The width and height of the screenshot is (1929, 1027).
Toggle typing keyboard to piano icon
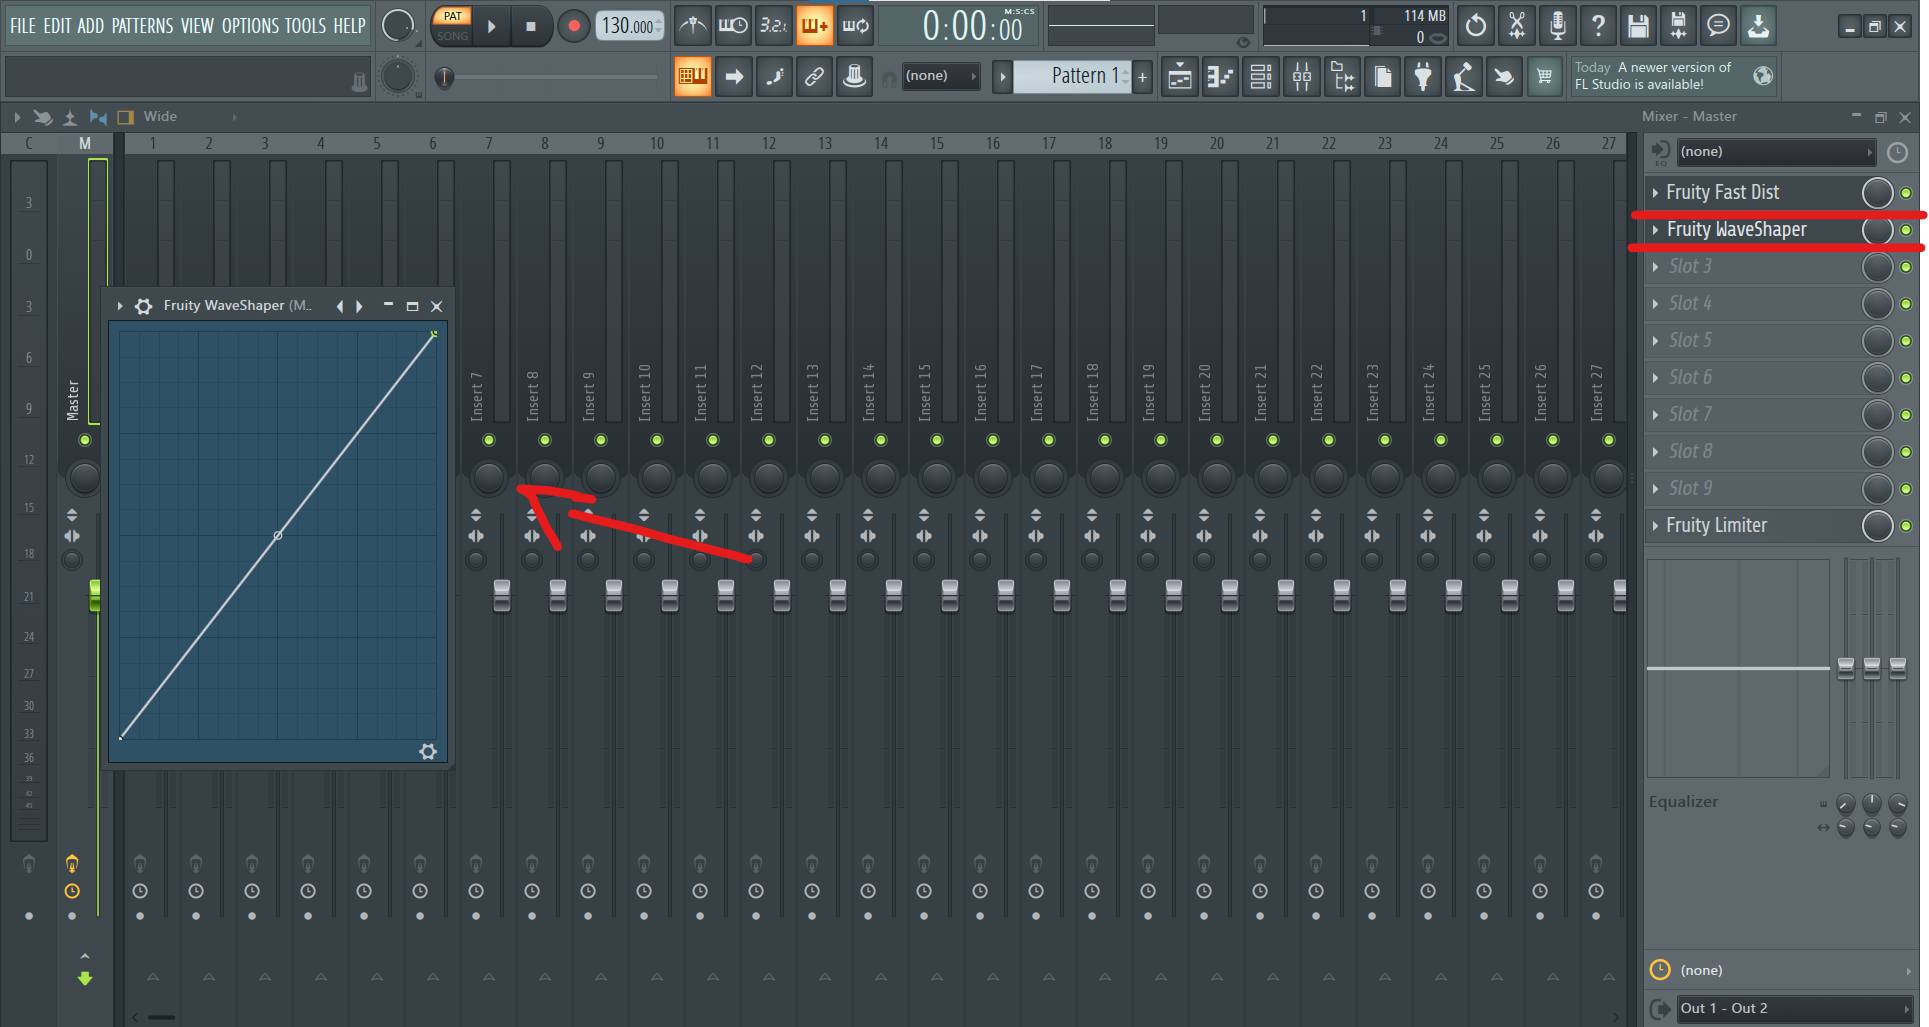pyautogui.click(x=692, y=76)
